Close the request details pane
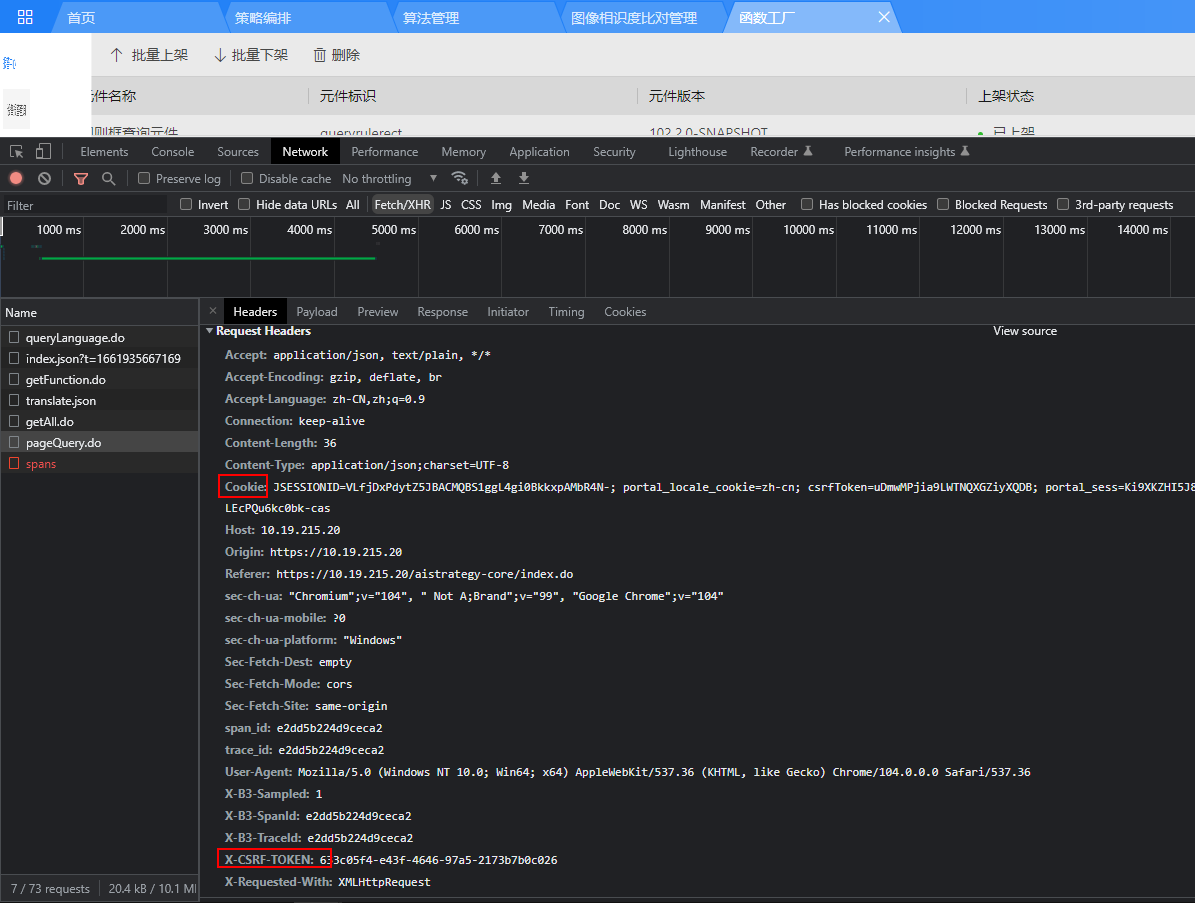The width and height of the screenshot is (1195, 903). [213, 311]
